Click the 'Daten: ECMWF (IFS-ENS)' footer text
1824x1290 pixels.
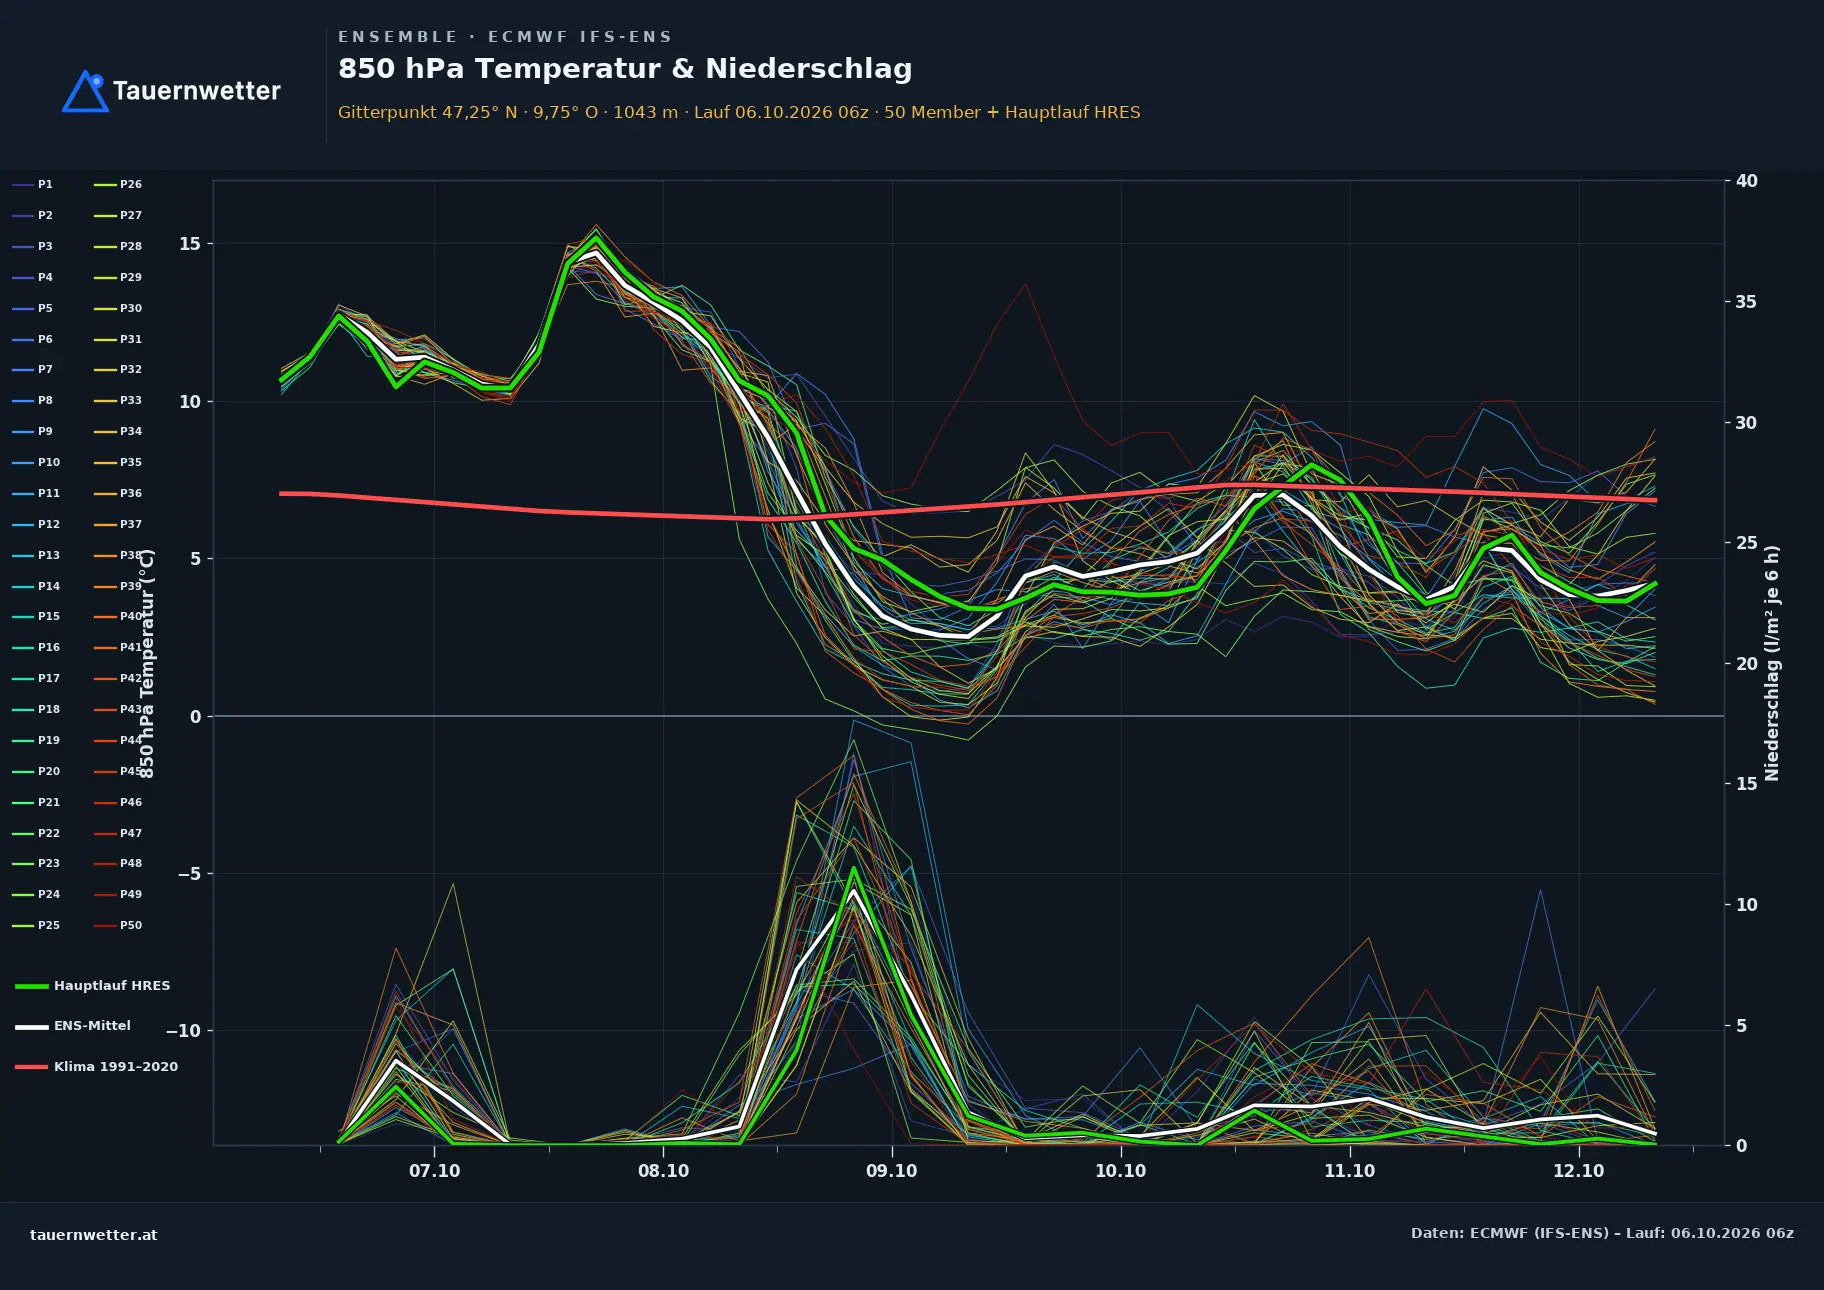[x=1602, y=1233]
